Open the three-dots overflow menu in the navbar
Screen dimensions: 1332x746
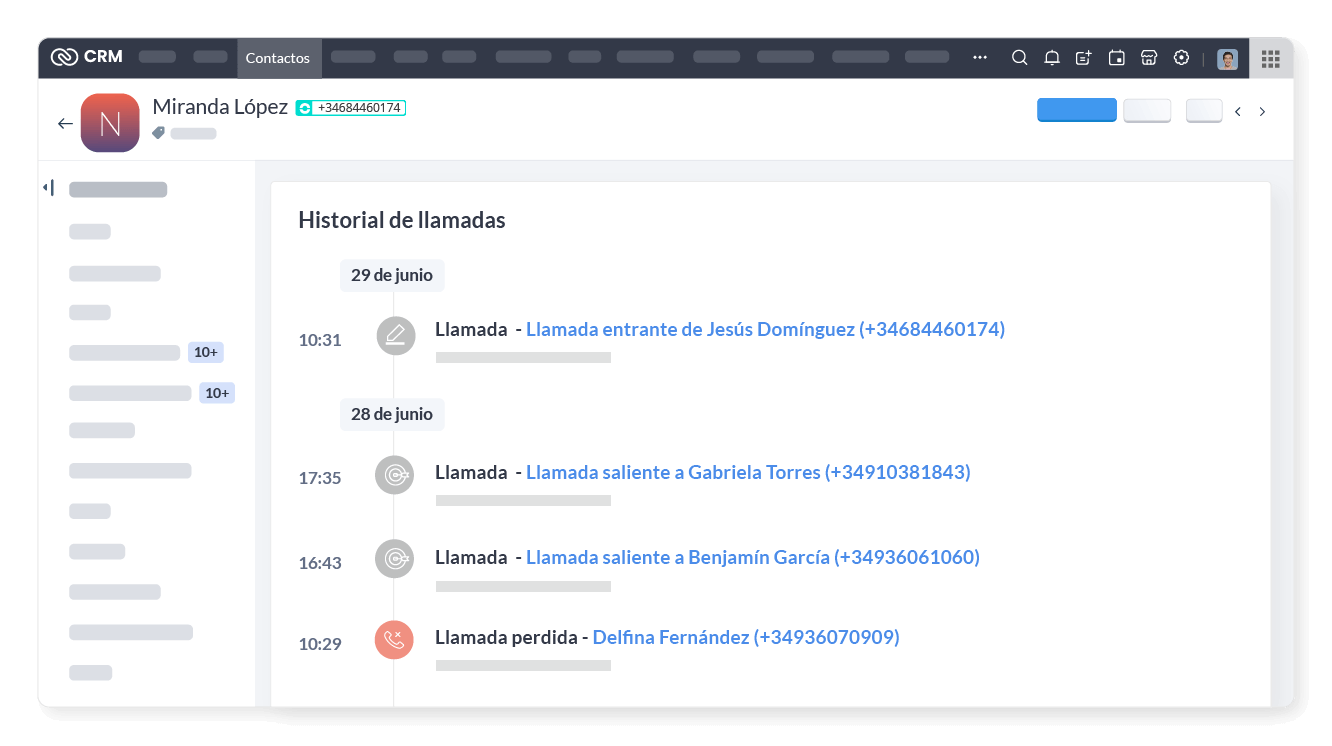point(979,58)
